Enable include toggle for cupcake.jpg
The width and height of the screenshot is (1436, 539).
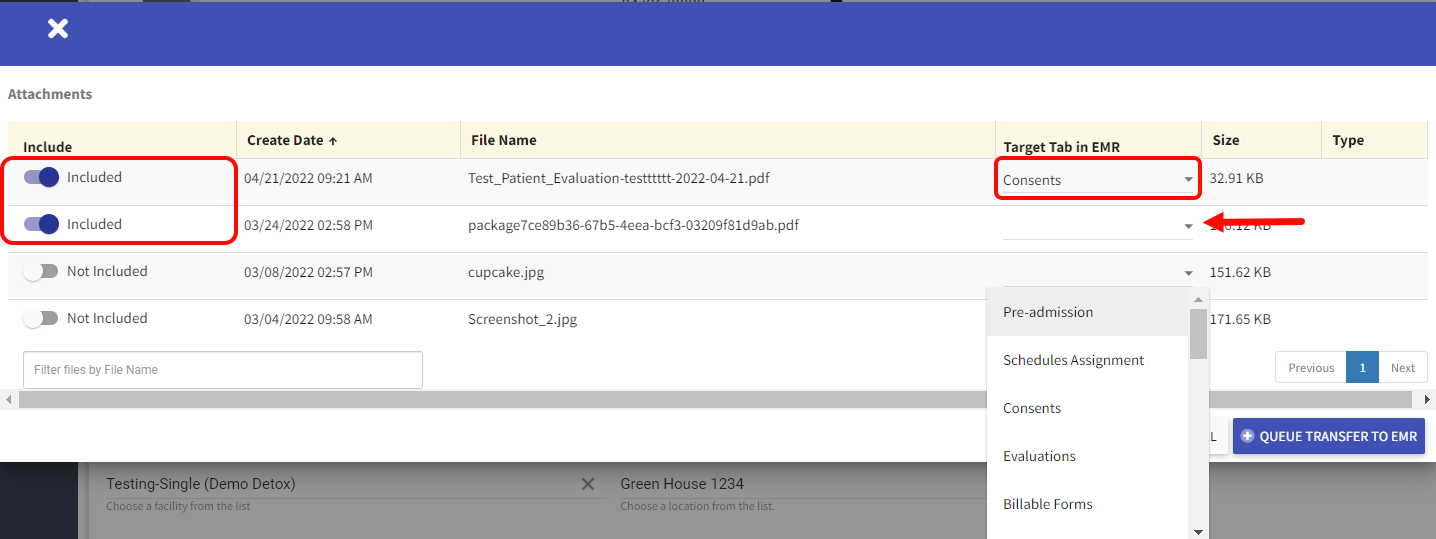coord(41,271)
